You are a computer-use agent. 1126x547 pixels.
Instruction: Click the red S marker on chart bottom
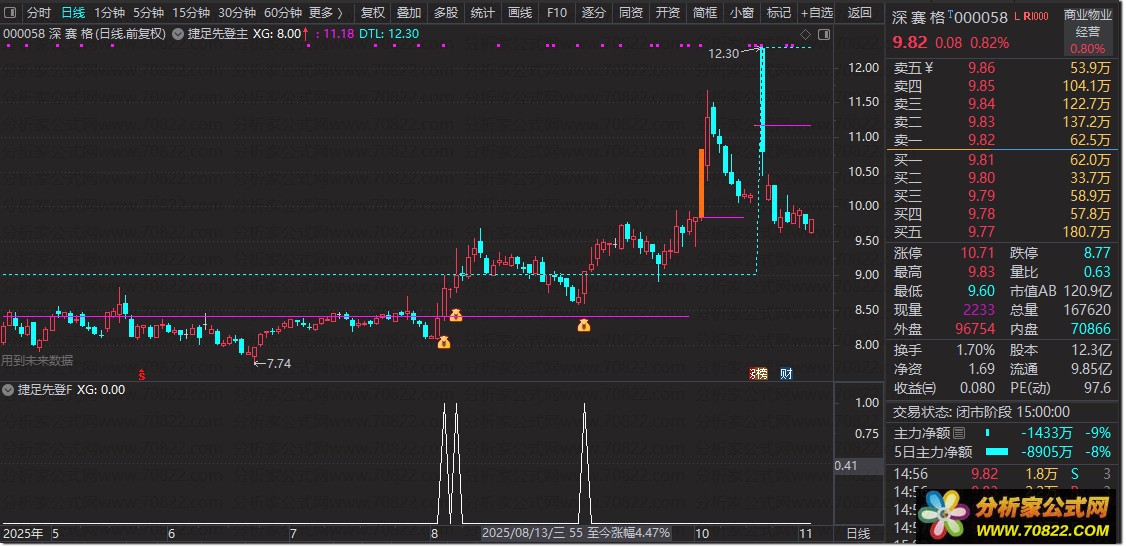(142, 374)
